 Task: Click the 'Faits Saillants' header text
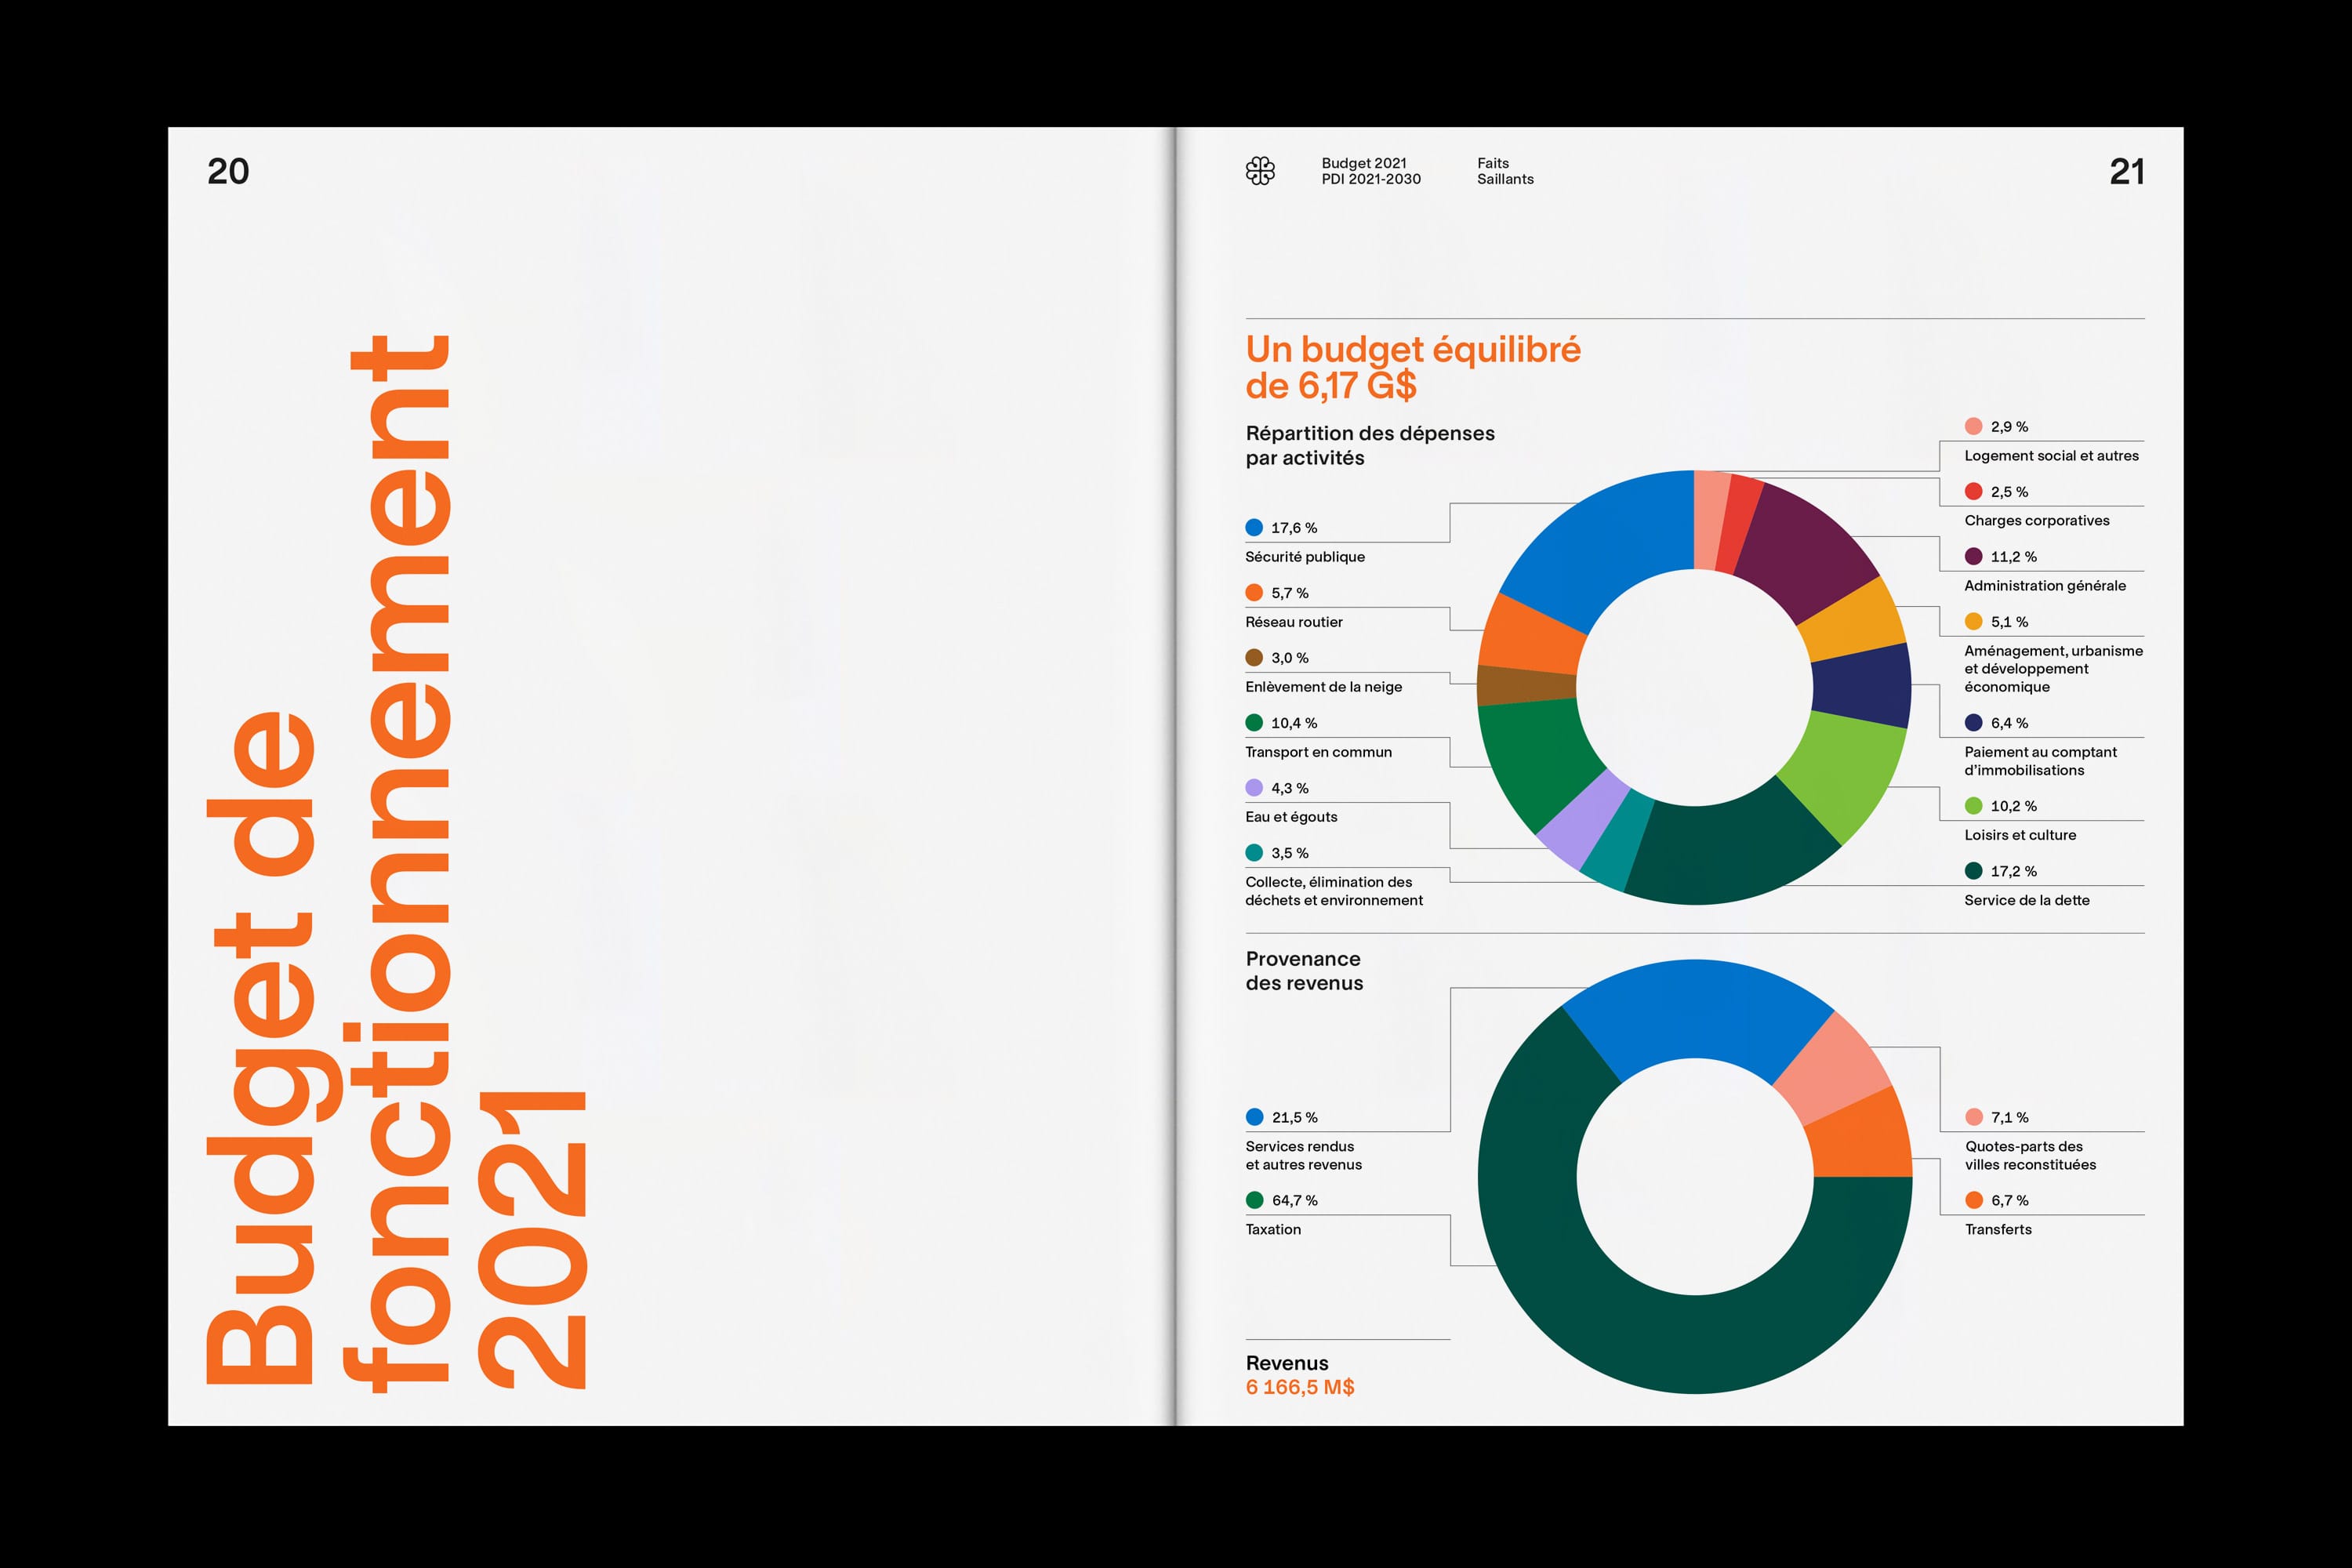[x=1505, y=171]
